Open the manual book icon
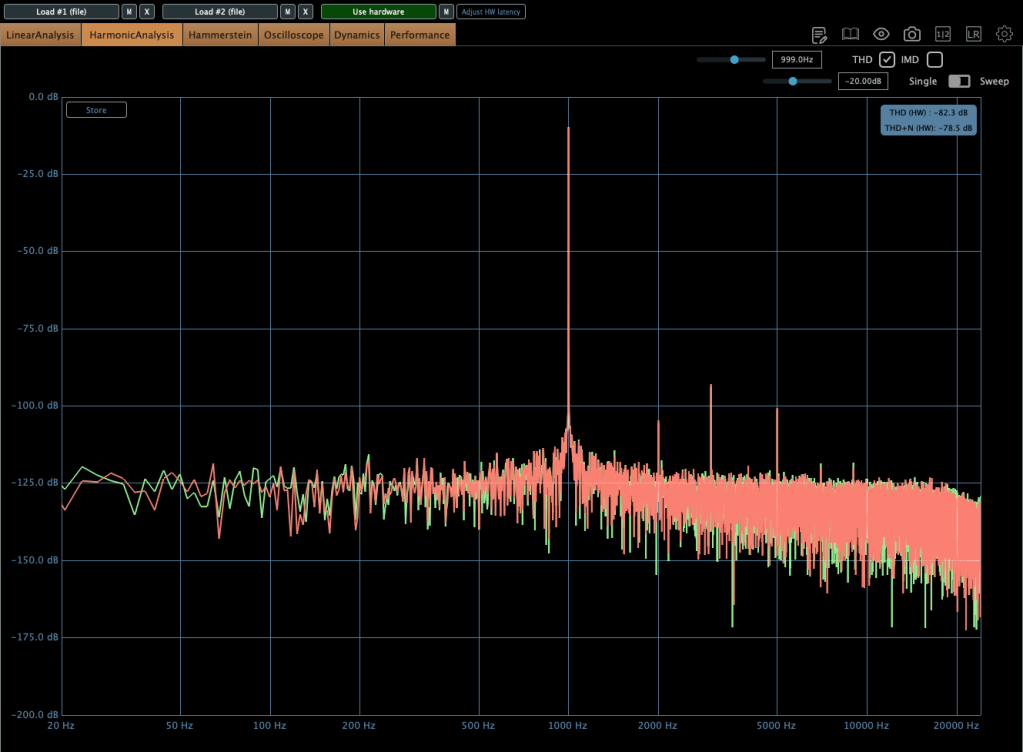Viewport: 1023px width, 752px height. tap(851, 35)
